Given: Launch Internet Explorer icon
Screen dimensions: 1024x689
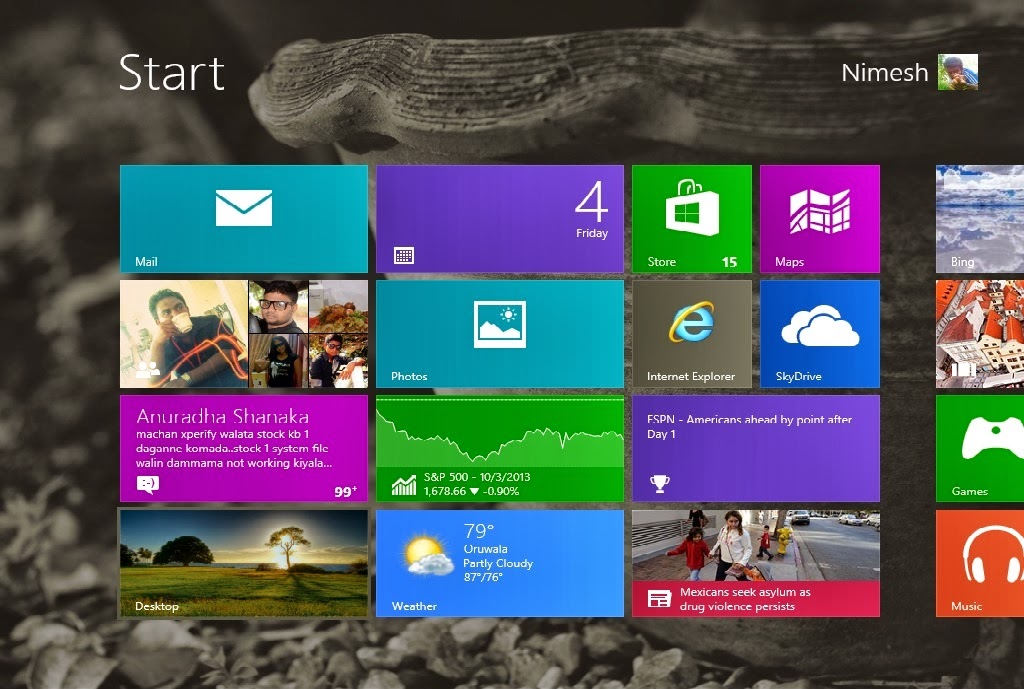Looking at the screenshot, I should pyautogui.click(x=692, y=322).
